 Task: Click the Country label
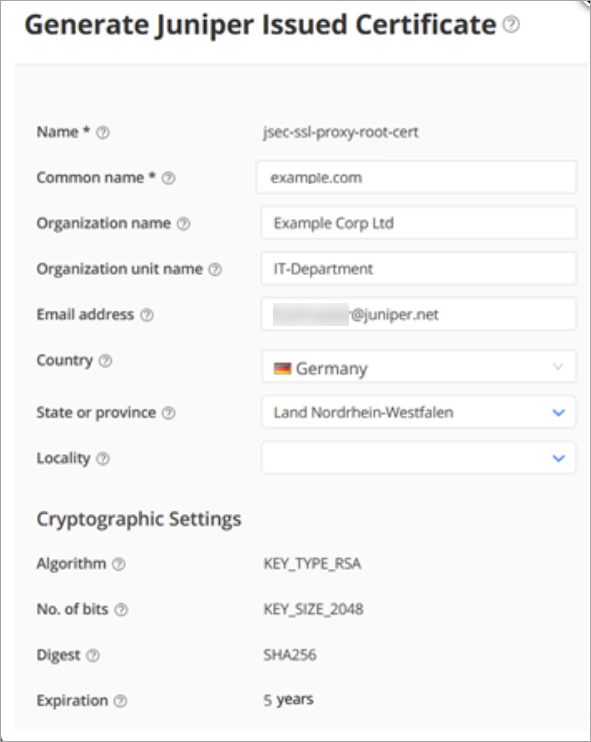(x=65, y=361)
